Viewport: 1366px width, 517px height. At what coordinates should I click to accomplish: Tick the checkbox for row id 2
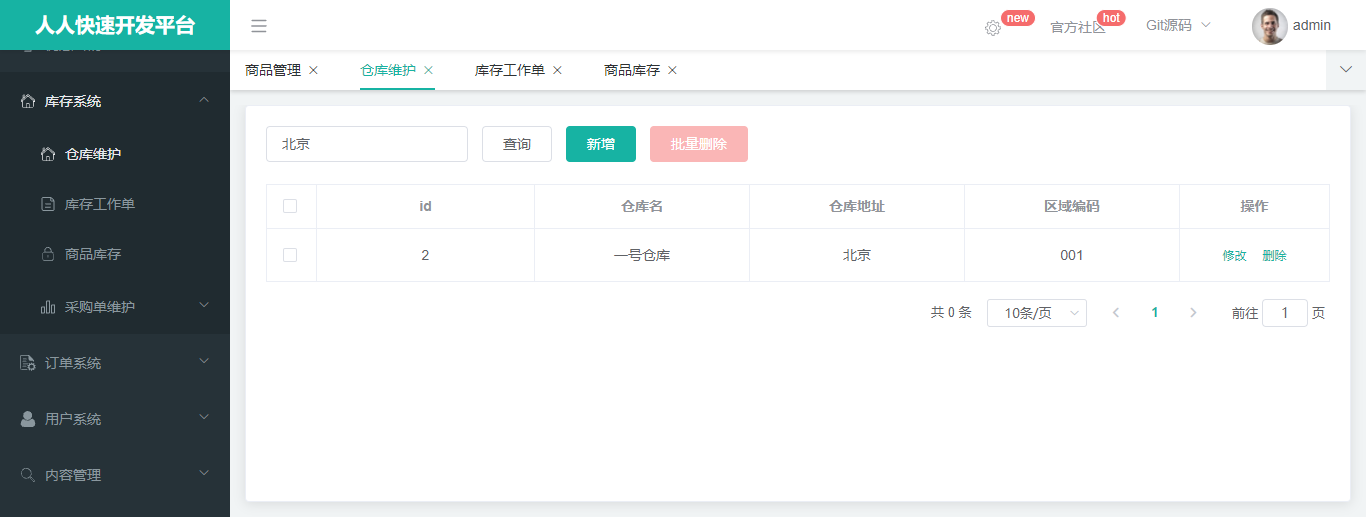pos(290,255)
